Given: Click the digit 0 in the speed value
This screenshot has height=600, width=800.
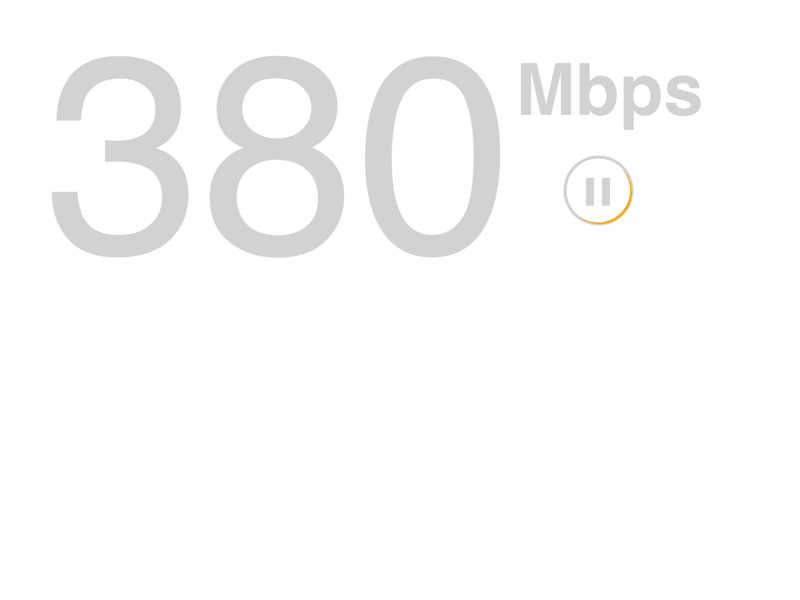Looking at the screenshot, I should [433, 157].
